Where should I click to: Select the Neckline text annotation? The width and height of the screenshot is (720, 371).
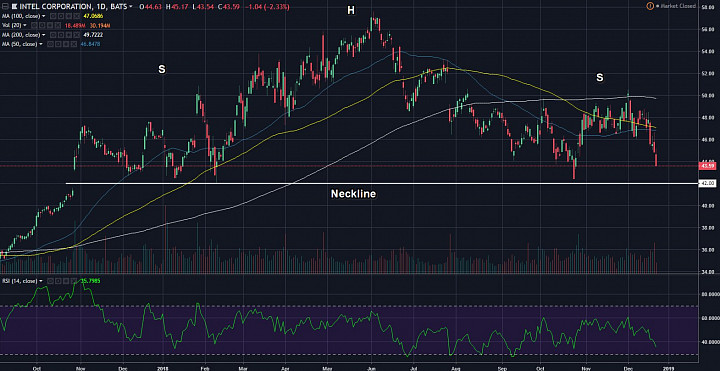click(353, 194)
